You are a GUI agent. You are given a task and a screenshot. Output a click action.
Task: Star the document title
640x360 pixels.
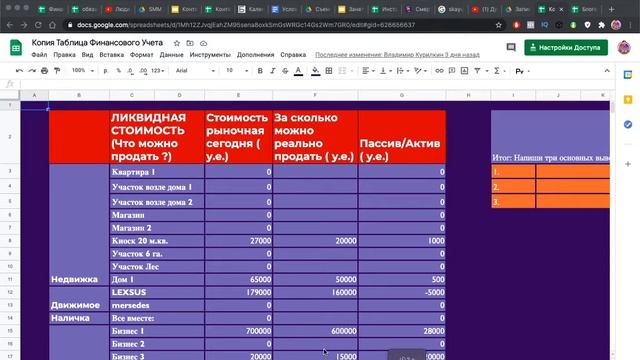click(177, 43)
